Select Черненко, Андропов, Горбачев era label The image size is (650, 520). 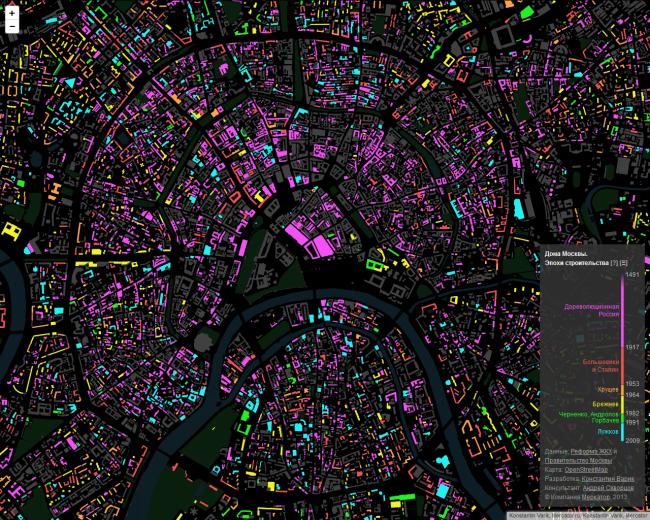tap(587, 417)
